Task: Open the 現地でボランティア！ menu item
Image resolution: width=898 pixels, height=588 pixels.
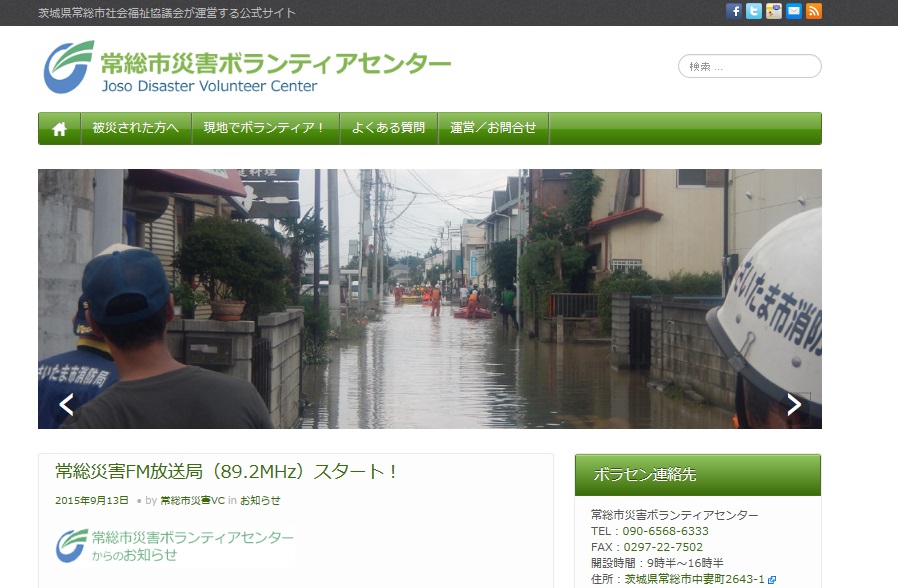Action: [264, 128]
